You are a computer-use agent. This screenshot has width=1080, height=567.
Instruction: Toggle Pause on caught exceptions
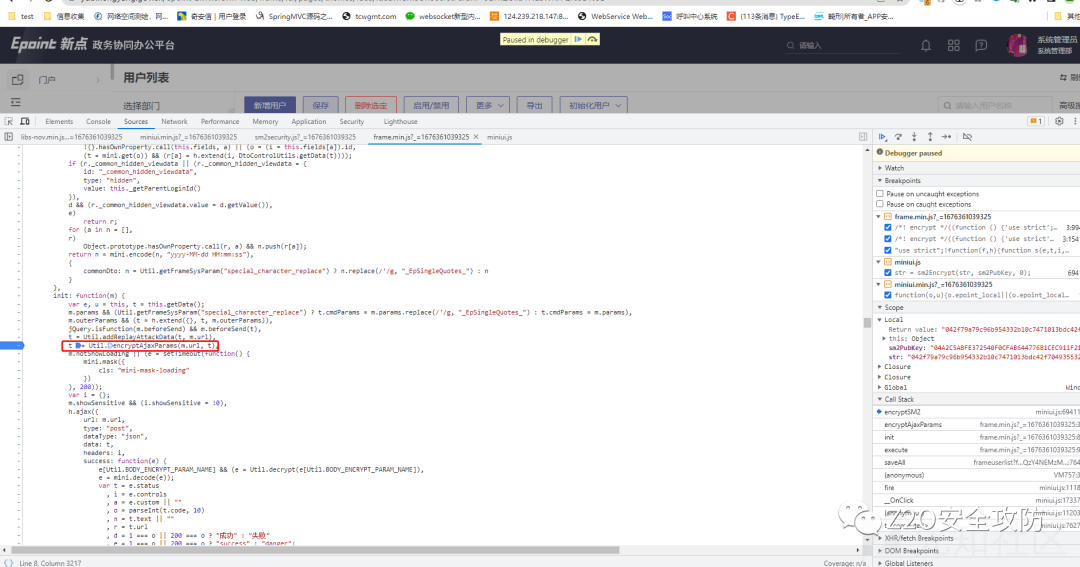(880, 204)
